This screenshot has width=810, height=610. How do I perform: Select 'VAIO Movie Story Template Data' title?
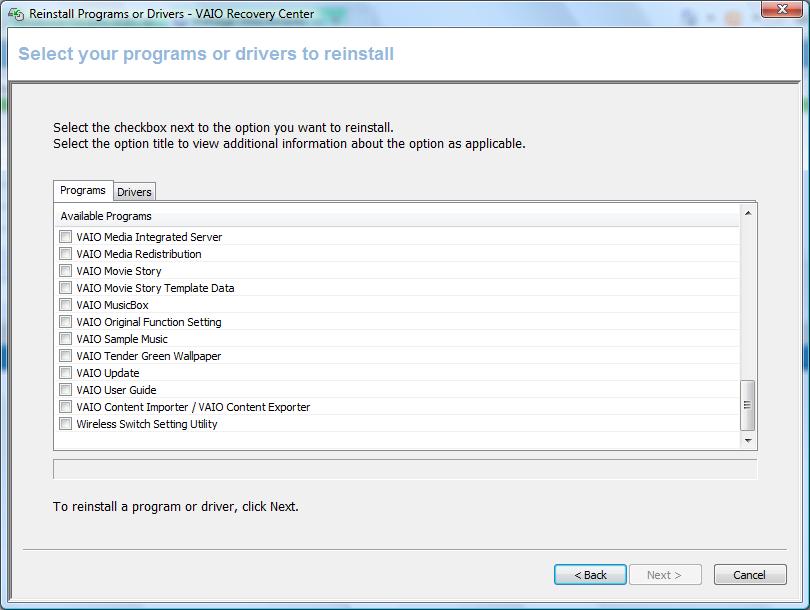point(155,288)
